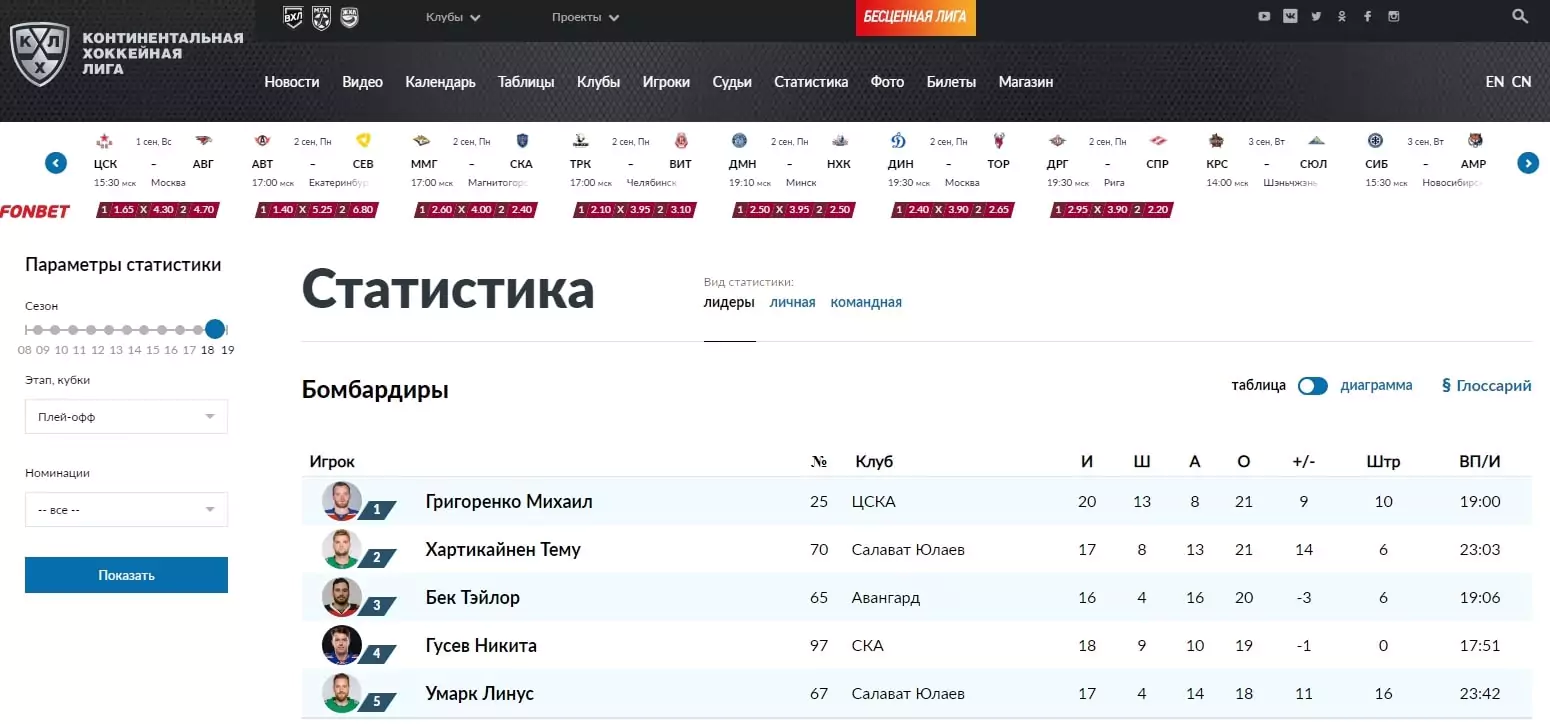Open the Бесценная лига banner
The height and width of the screenshot is (724, 1550).
click(x=915, y=17)
